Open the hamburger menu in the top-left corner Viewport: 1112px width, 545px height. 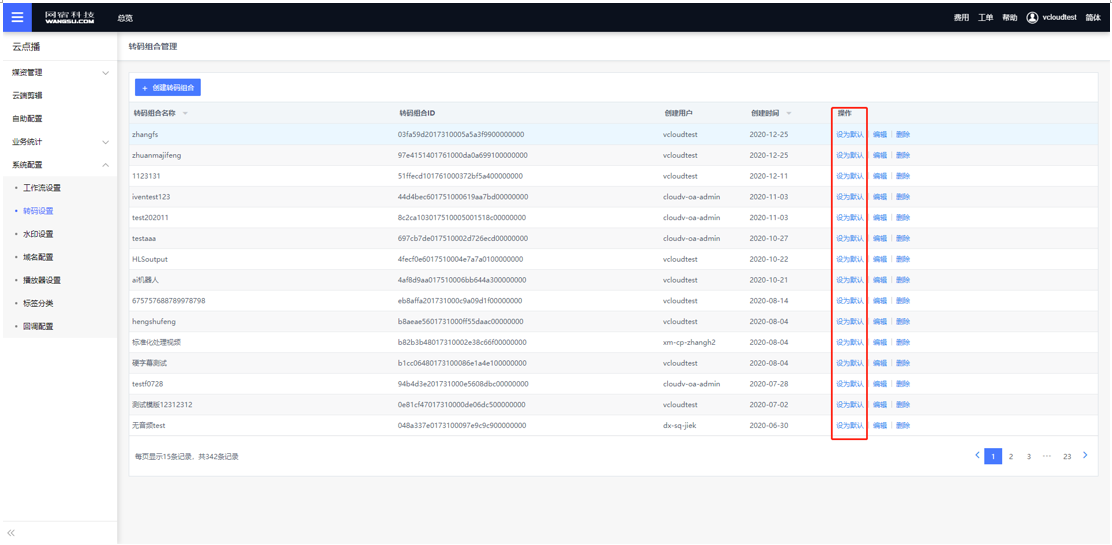point(17,17)
